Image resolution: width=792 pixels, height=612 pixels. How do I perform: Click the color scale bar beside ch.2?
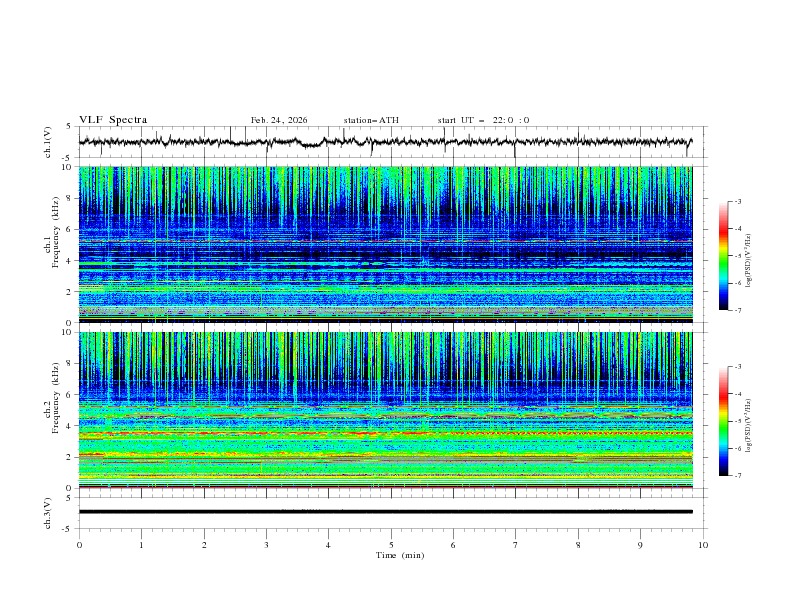point(723,421)
